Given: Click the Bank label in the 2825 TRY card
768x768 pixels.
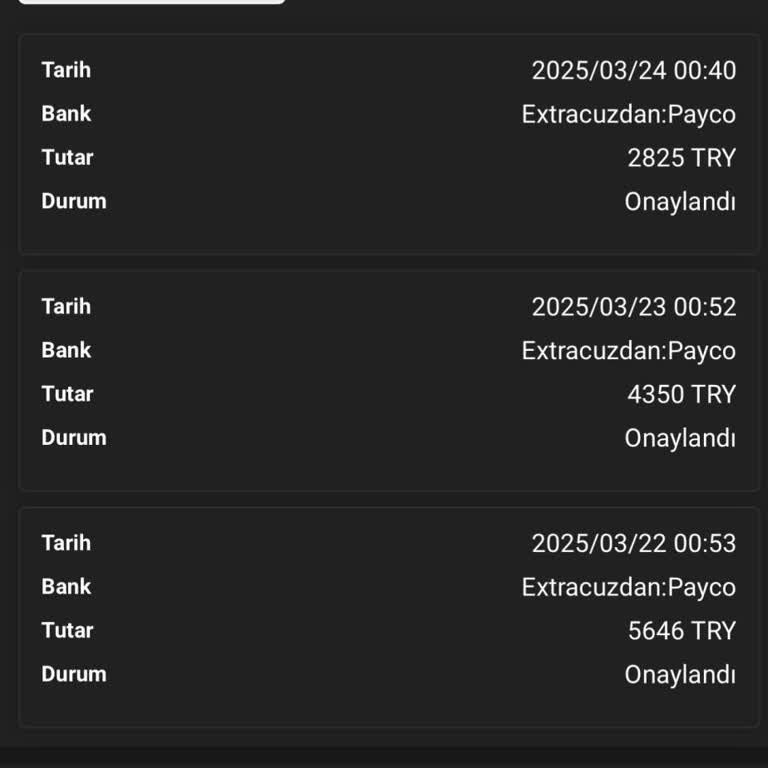Looking at the screenshot, I should (66, 114).
